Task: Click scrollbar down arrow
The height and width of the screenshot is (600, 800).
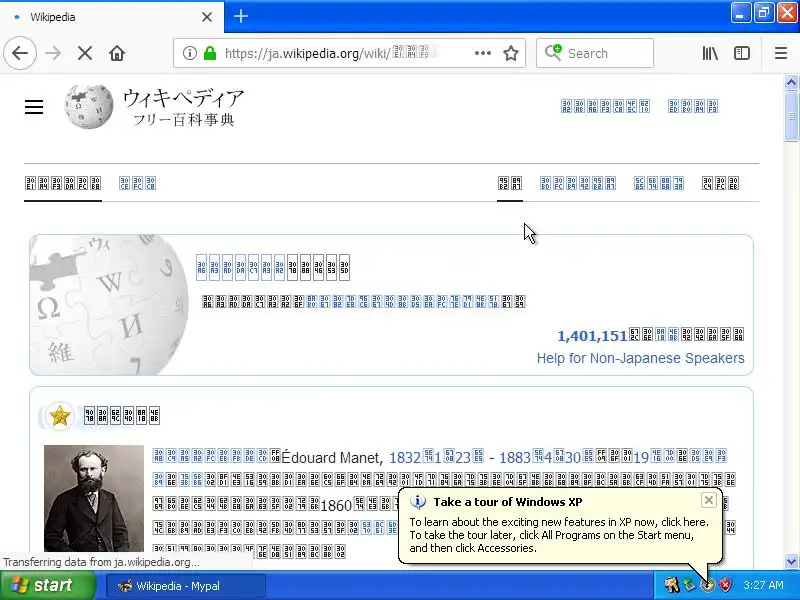Action: 791,561
